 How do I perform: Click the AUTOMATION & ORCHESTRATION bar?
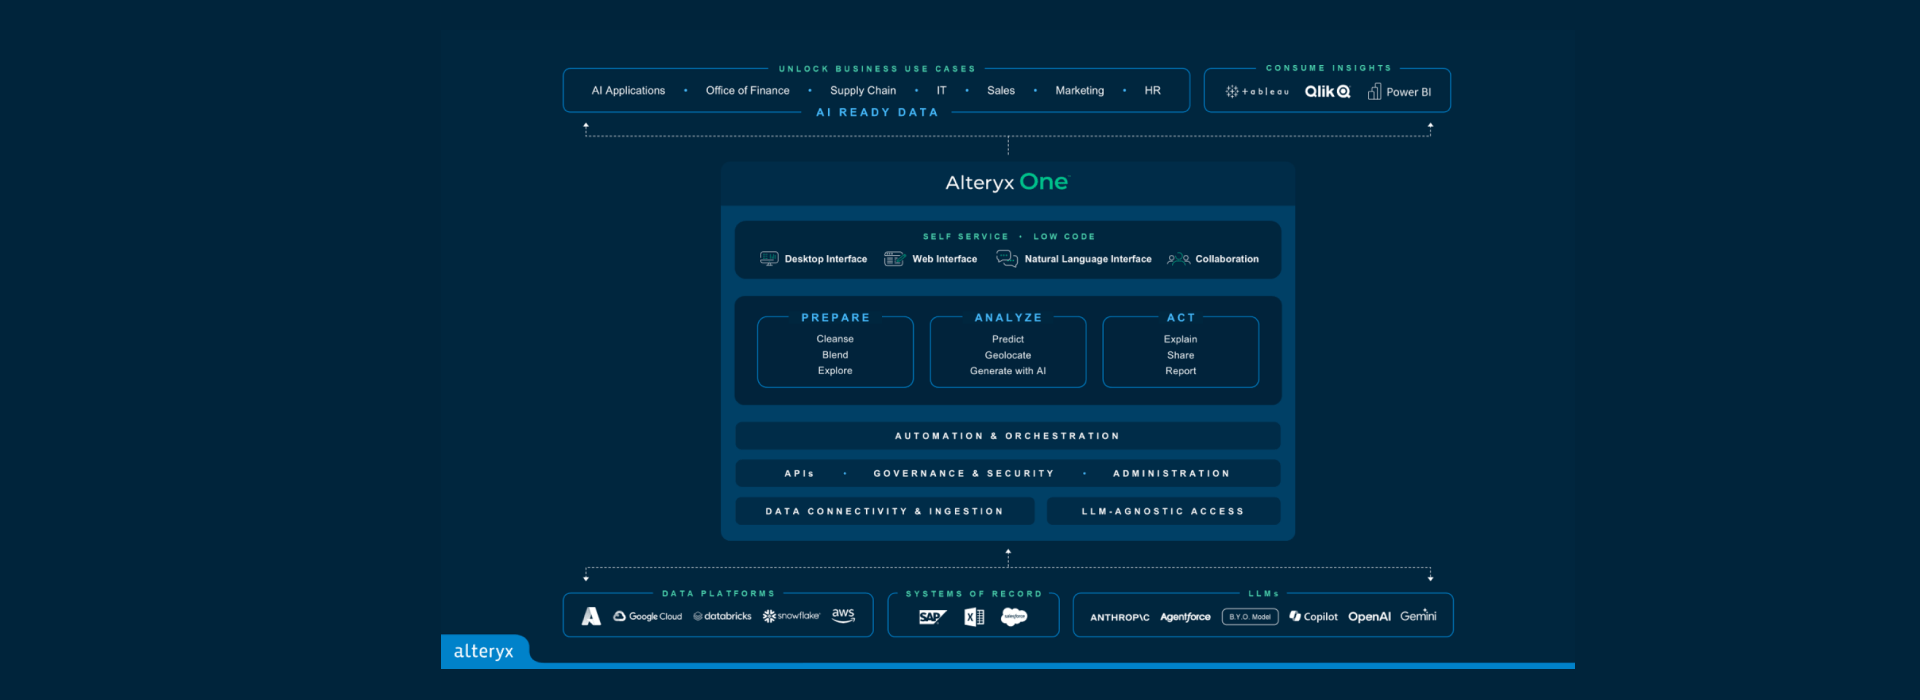coord(1008,436)
